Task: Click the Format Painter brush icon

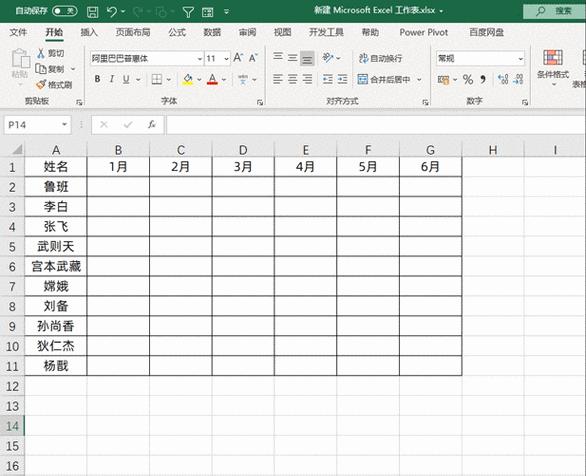Action: [41, 85]
